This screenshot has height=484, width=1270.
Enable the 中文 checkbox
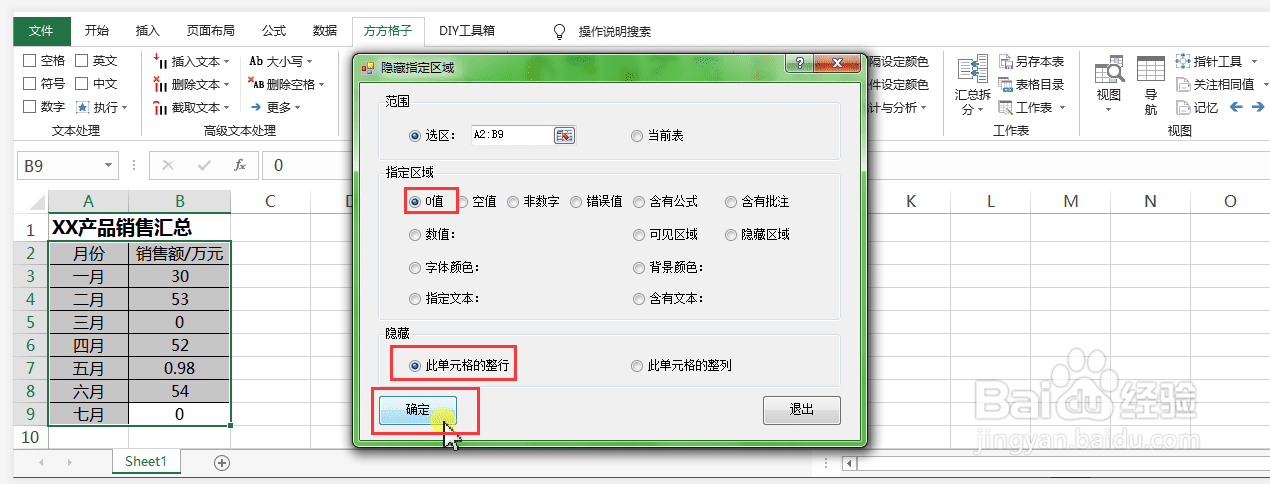[x=82, y=84]
